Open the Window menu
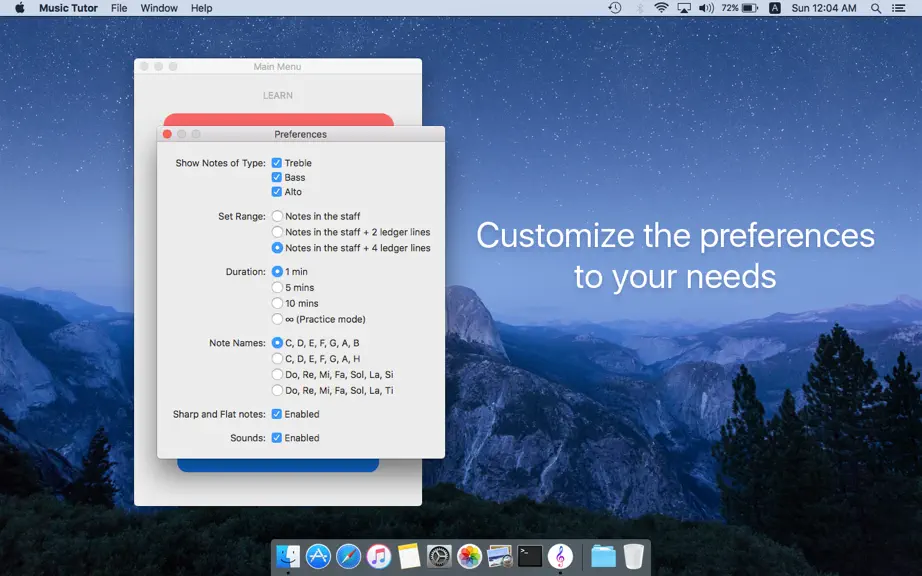The image size is (922, 576). 159,8
